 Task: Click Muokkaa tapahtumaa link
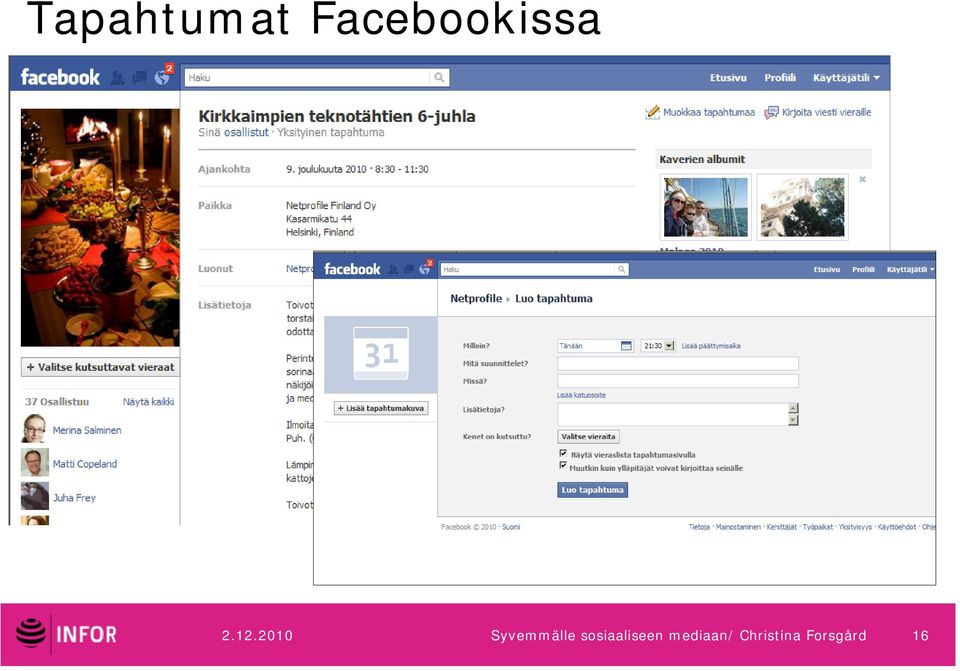coord(709,113)
